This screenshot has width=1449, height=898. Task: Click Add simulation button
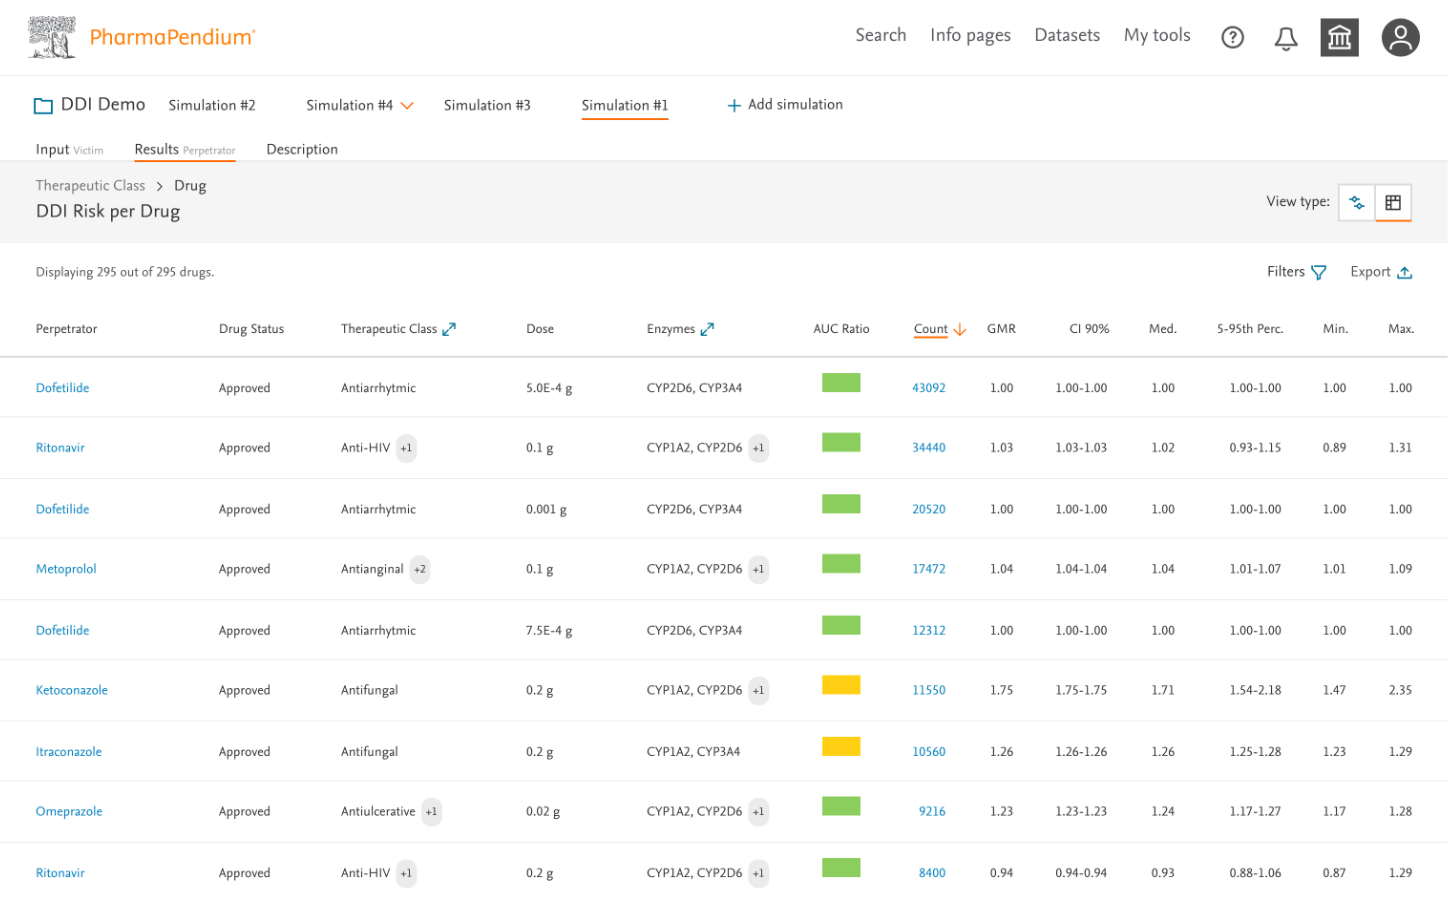pyautogui.click(x=784, y=105)
